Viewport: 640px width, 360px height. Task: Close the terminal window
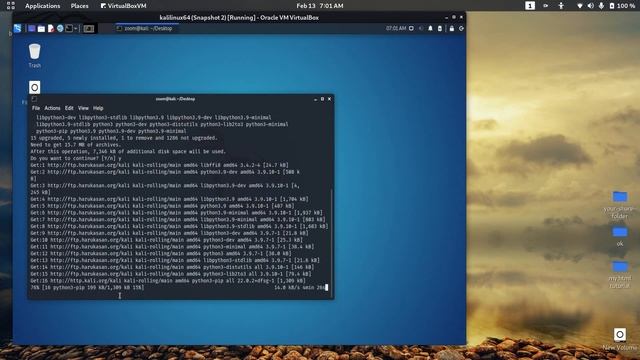click(329, 99)
